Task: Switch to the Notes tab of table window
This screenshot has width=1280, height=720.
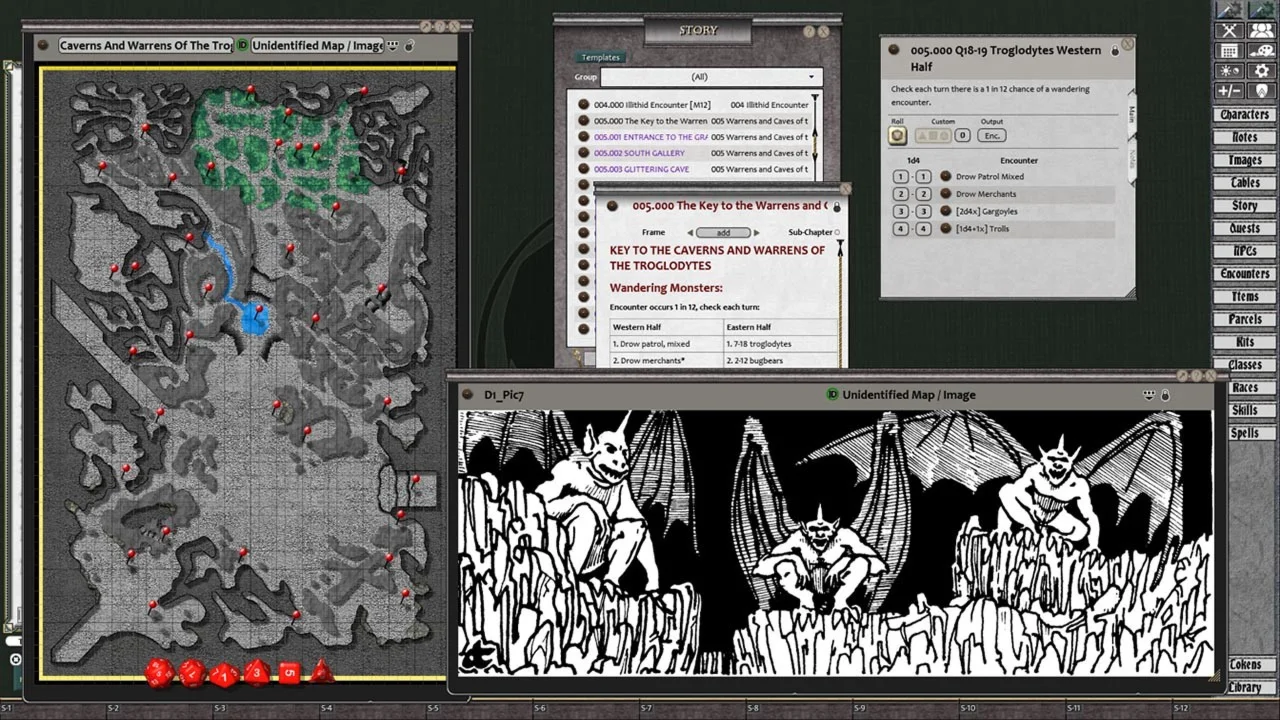Action: click(x=1132, y=158)
